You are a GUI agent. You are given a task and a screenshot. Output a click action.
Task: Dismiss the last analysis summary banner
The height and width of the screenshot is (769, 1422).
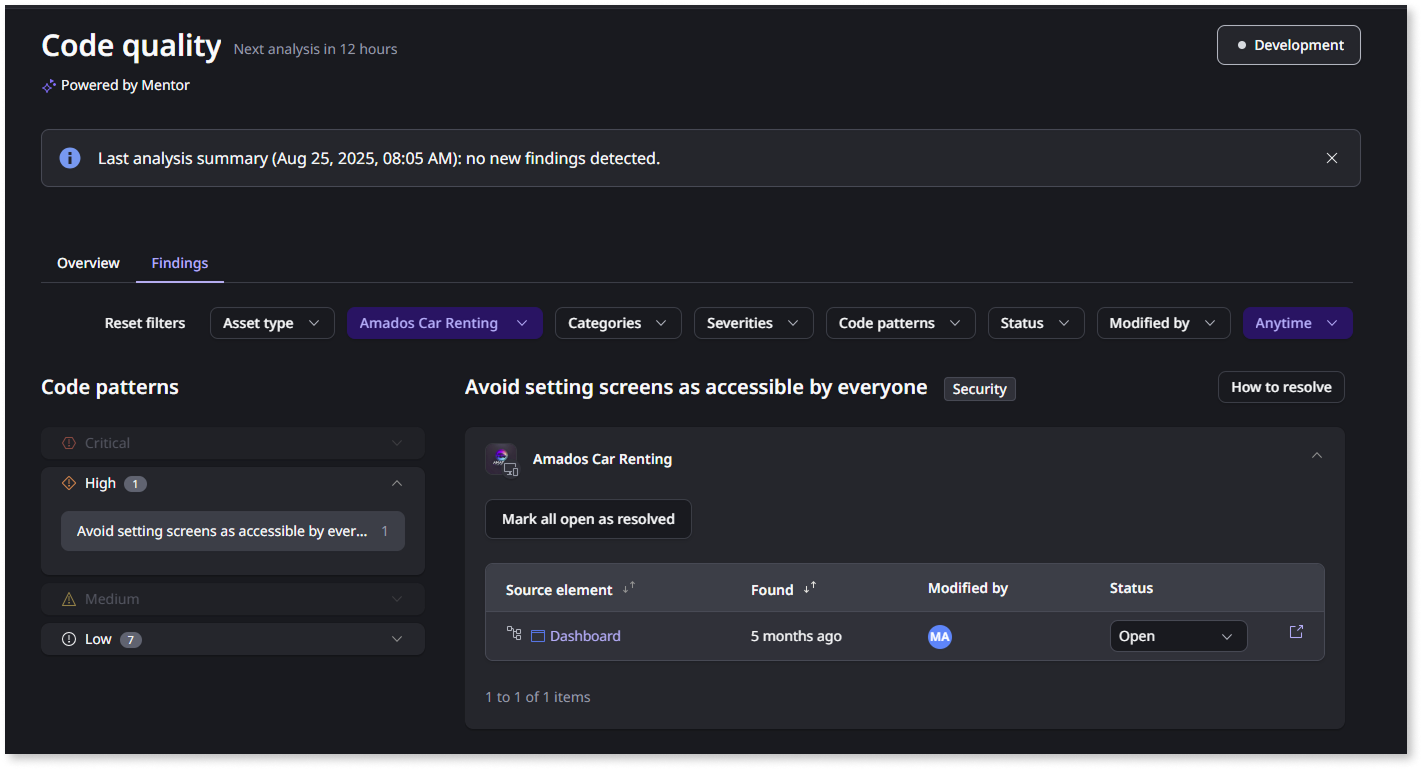(1331, 158)
